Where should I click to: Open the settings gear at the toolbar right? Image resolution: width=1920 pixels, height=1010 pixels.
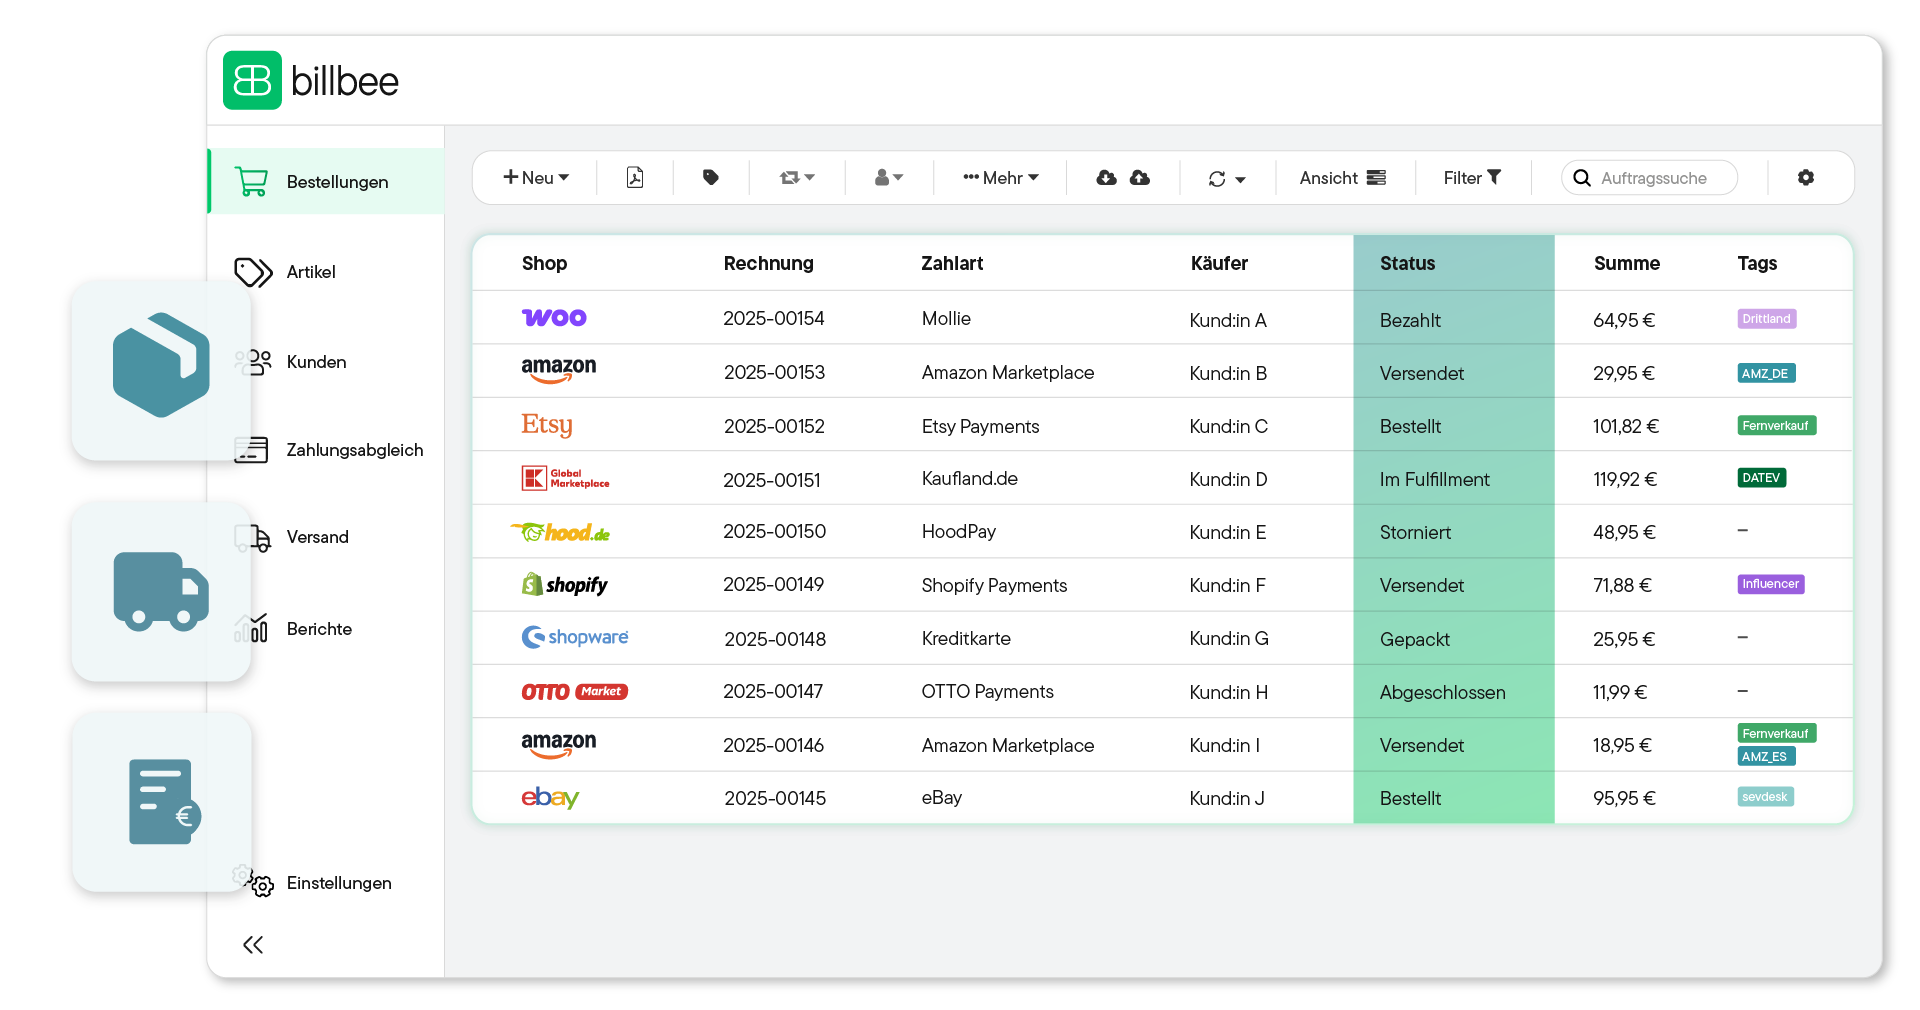click(1806, 177)
